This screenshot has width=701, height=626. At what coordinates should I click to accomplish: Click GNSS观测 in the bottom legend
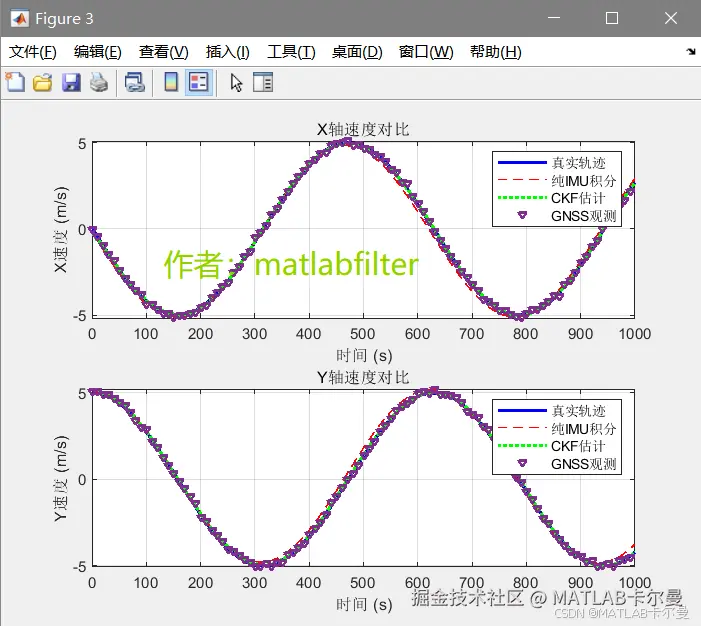click(584, 464)
